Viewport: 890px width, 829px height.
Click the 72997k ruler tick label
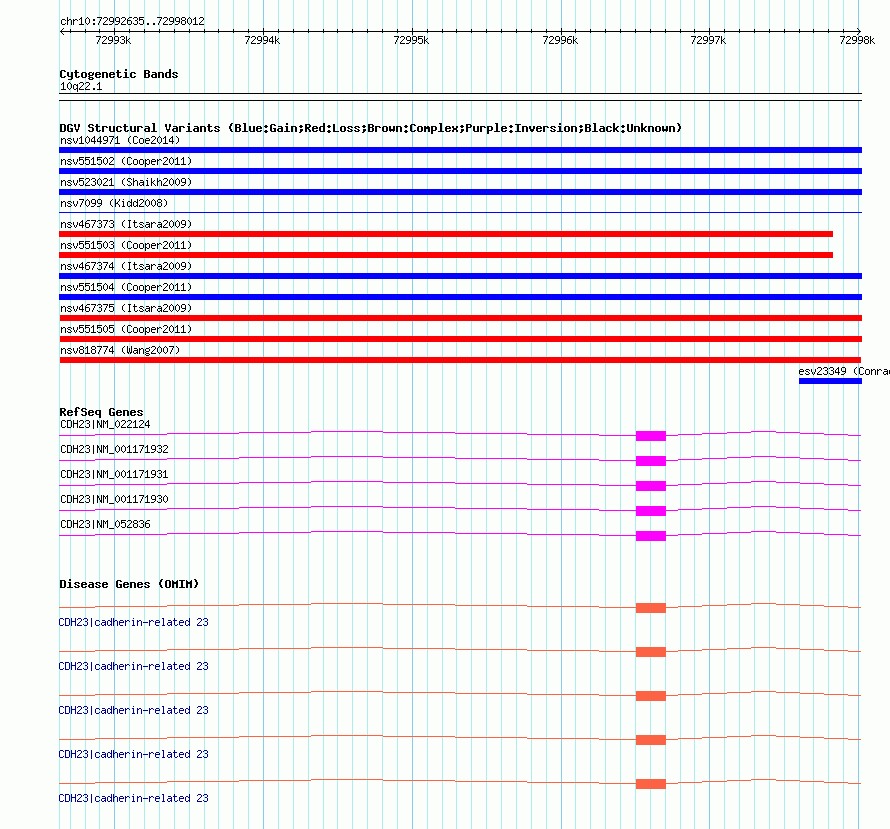click(708, 40)
